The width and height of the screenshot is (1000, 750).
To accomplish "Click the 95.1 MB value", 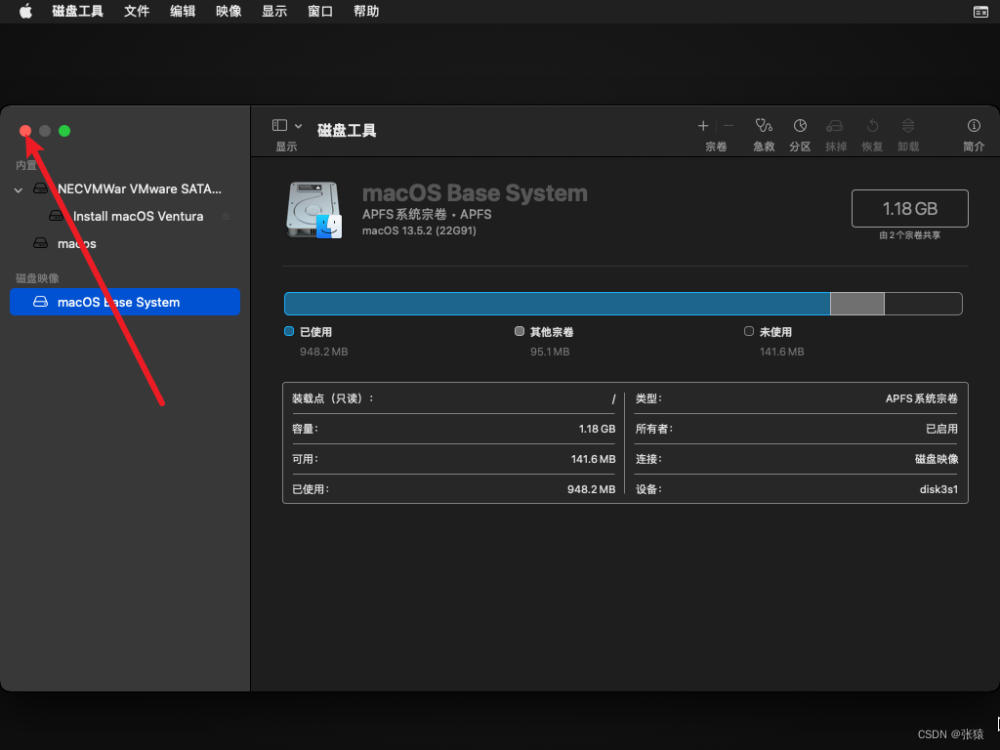I will point(550,351).
